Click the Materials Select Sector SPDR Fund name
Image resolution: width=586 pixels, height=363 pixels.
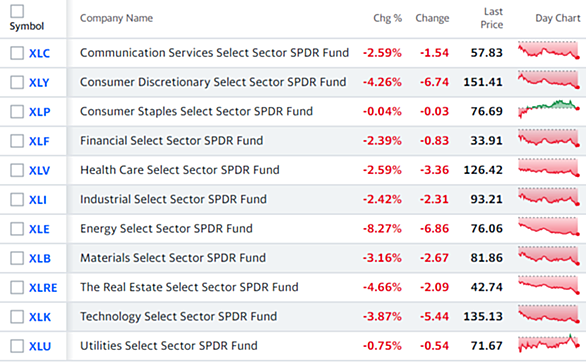point(173,258)
